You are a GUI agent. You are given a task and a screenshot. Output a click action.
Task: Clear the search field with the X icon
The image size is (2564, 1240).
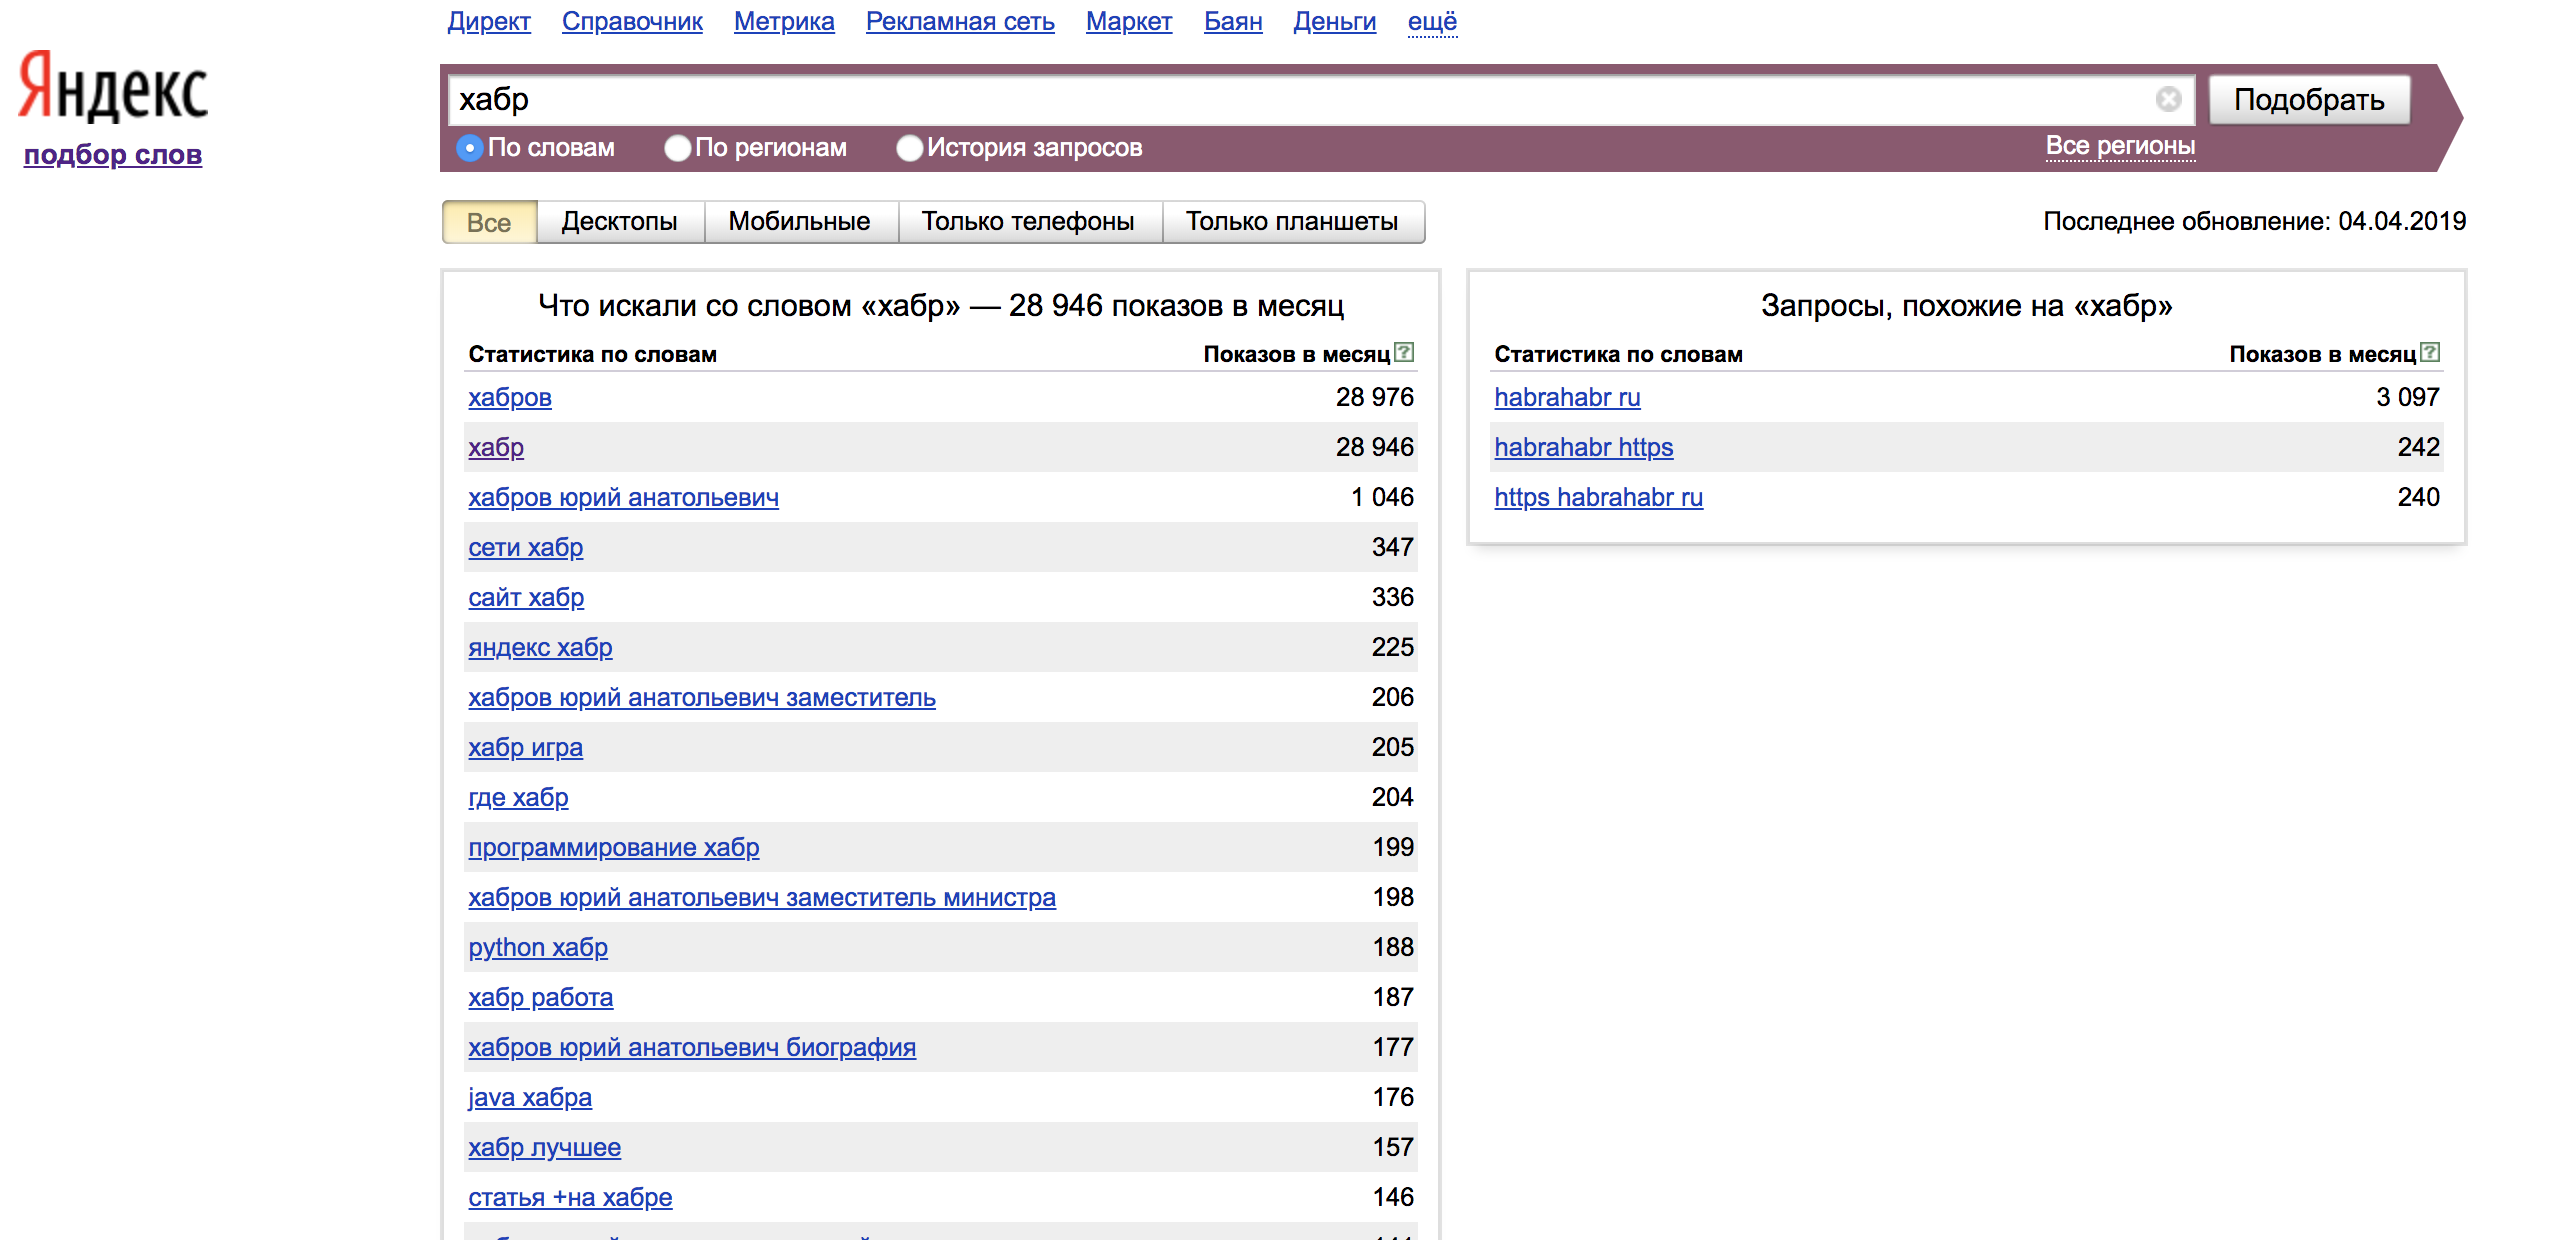pos(2168,99)
